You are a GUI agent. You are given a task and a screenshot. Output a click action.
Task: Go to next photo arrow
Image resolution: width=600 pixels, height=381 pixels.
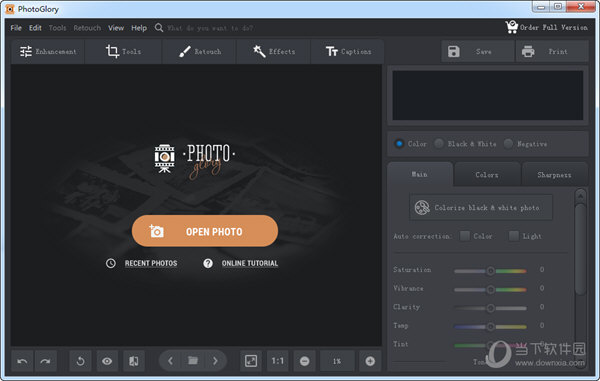(215, 361)
